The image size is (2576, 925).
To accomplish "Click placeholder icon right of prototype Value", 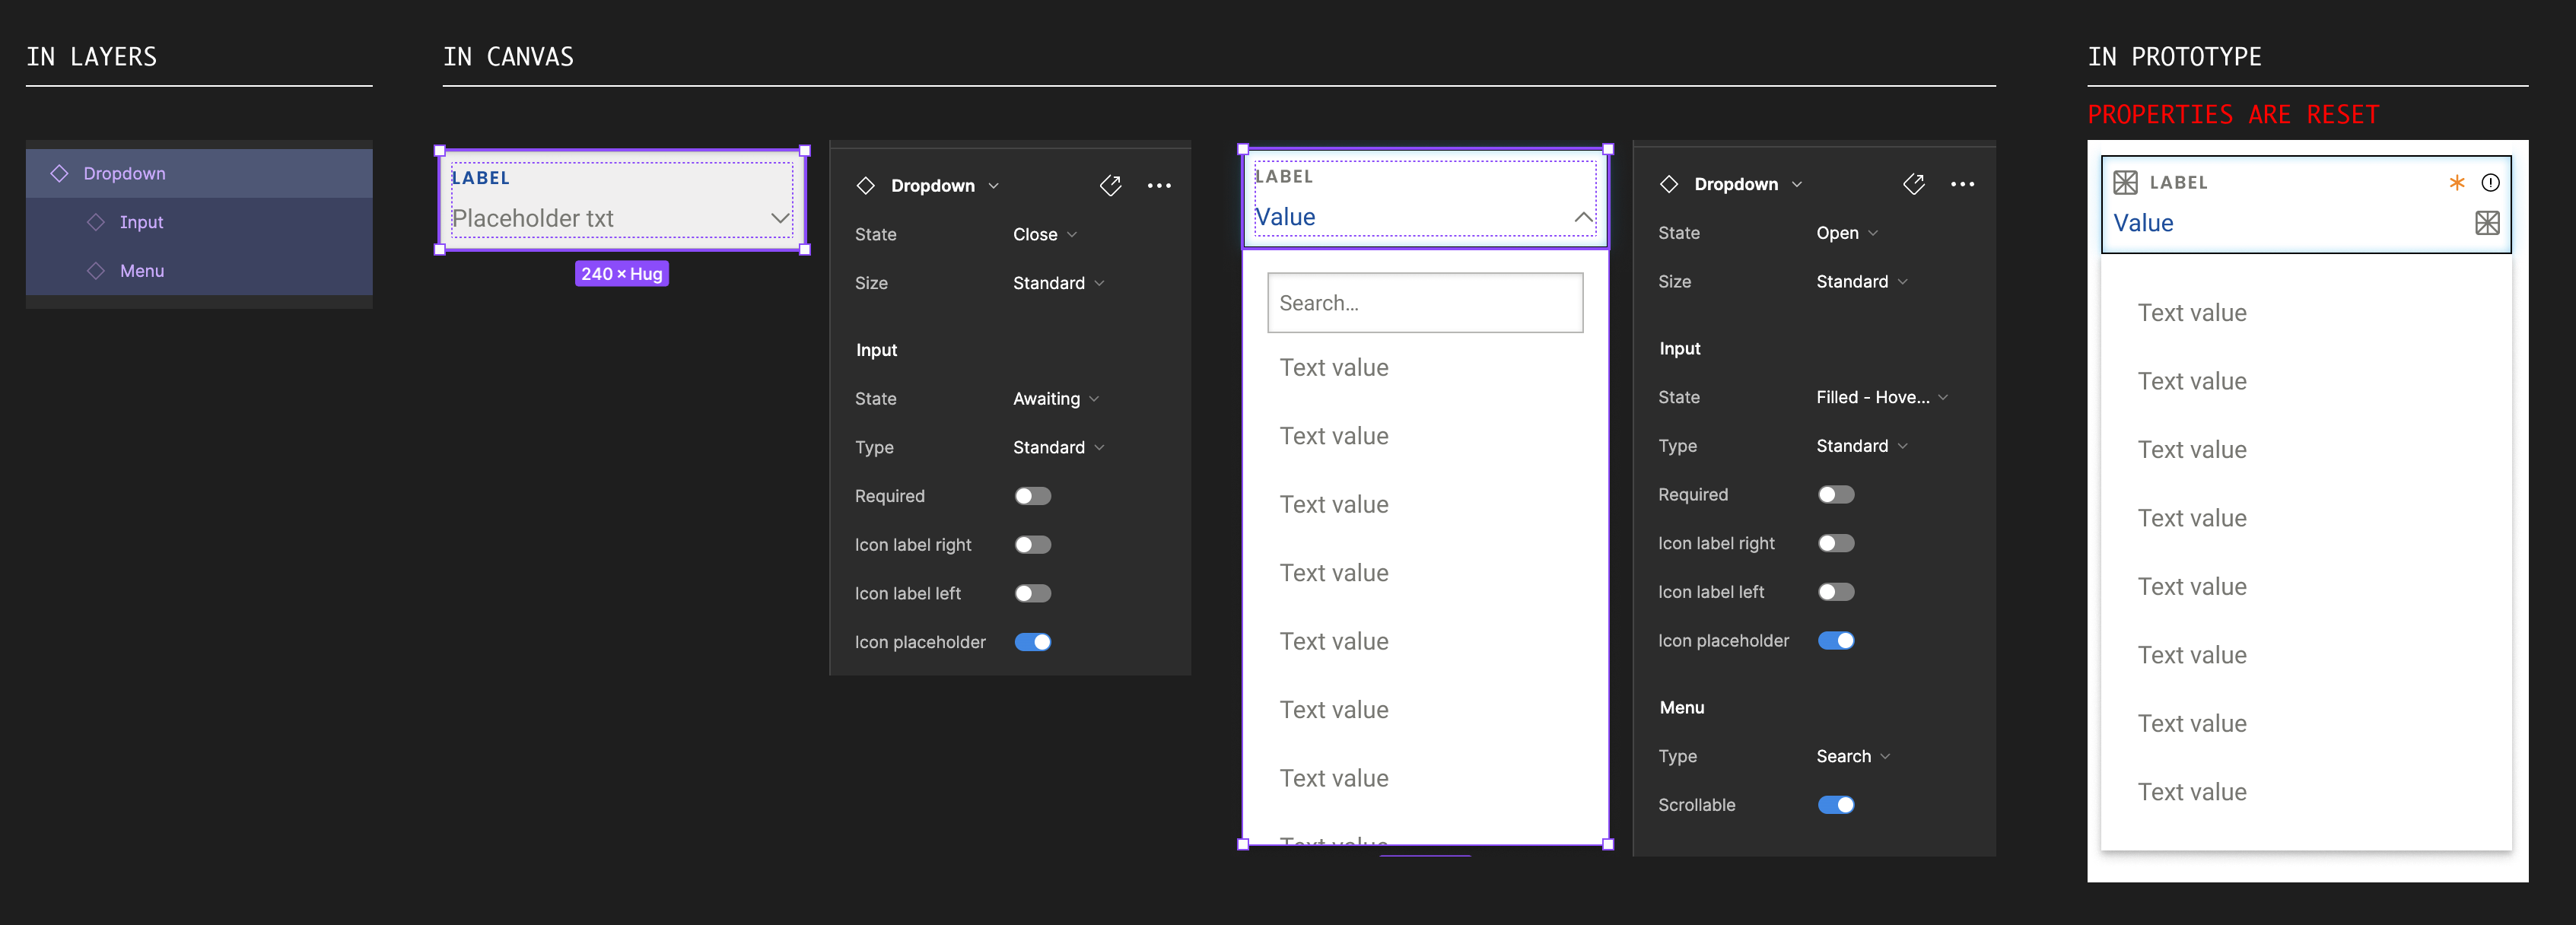I will tap(2487, 223).
